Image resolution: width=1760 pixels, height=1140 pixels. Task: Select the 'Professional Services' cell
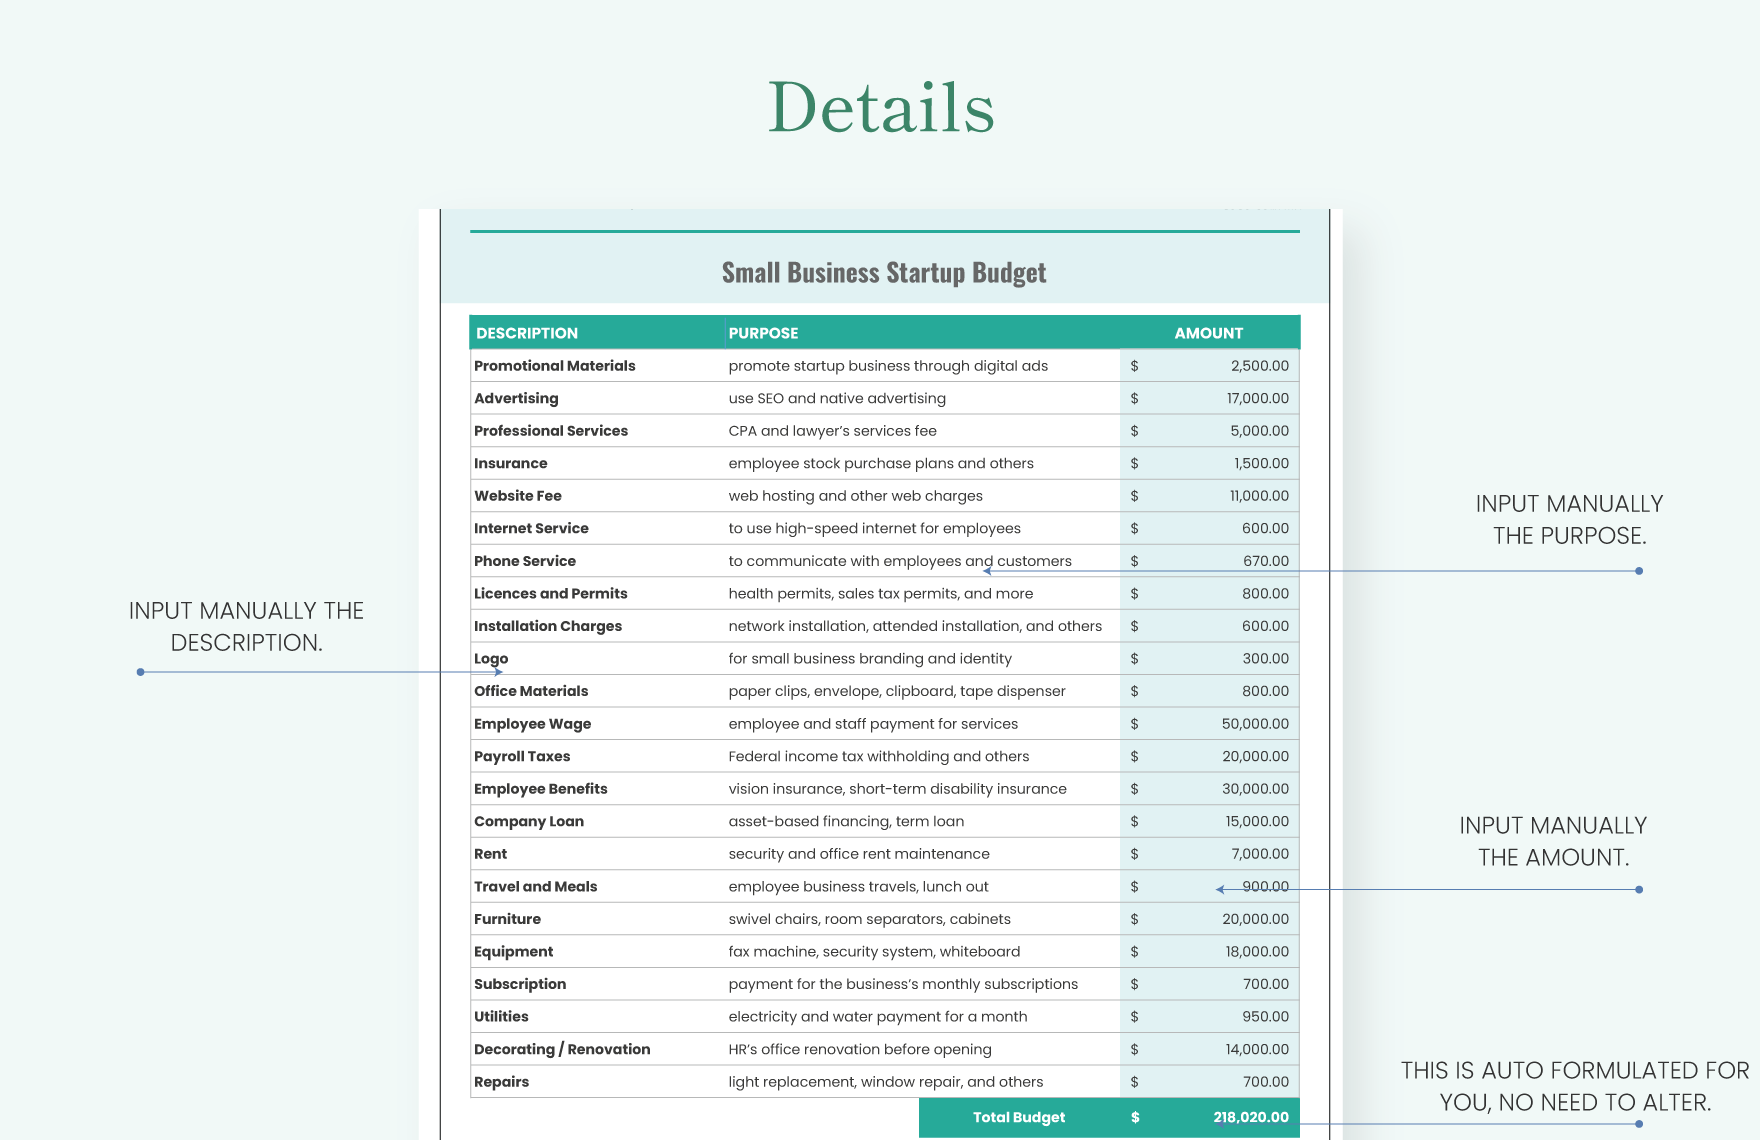click(551, 431)
